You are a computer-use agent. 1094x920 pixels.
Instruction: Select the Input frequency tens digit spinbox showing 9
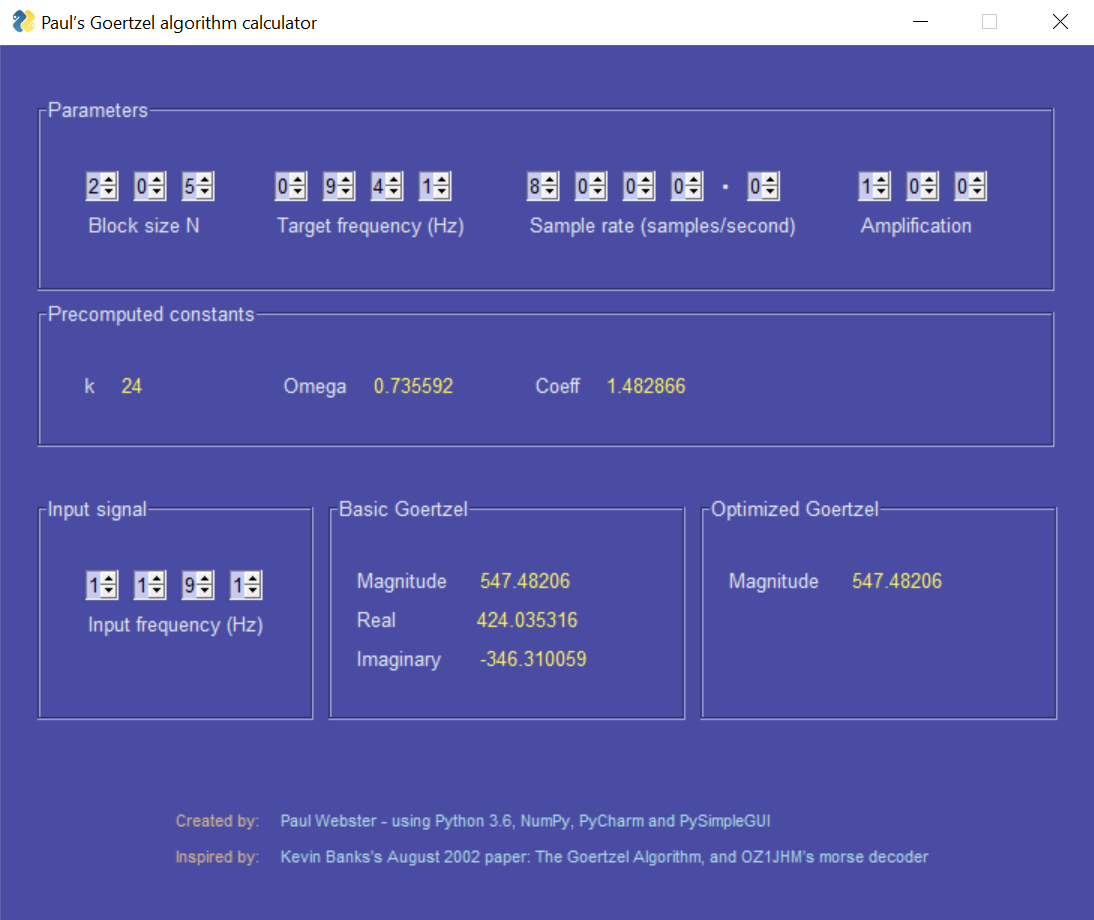[x=198, y=585]
